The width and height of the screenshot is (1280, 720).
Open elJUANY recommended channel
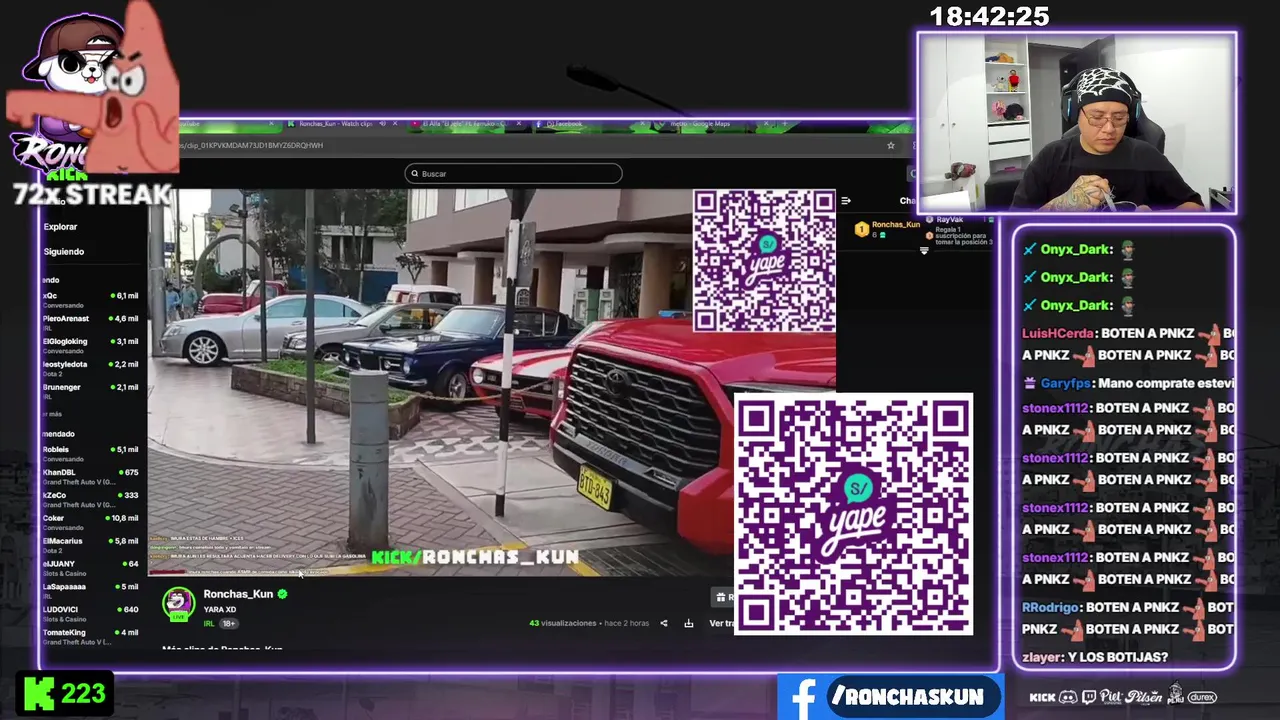tap(91, 568)
